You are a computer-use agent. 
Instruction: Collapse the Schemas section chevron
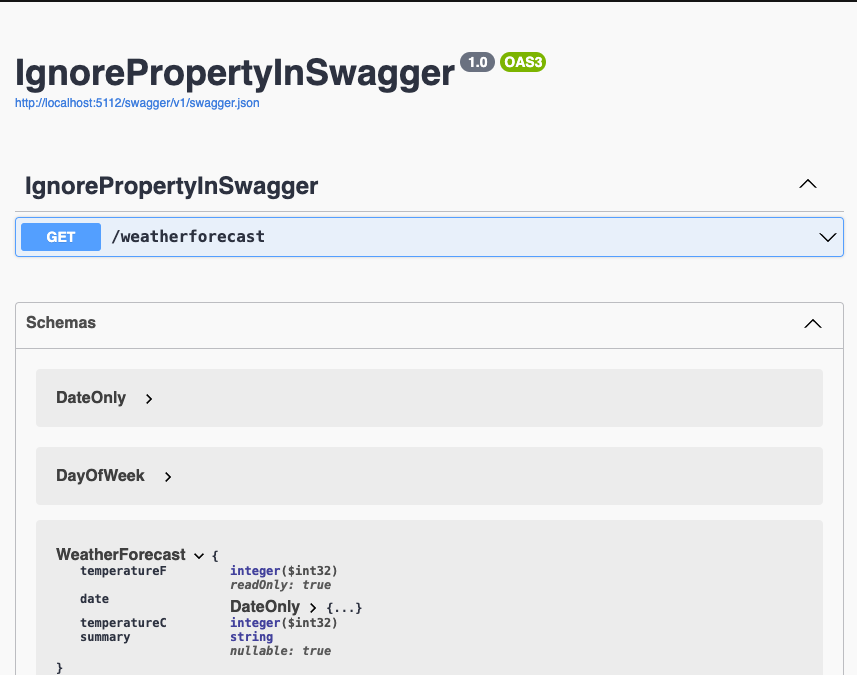(813, 324)
